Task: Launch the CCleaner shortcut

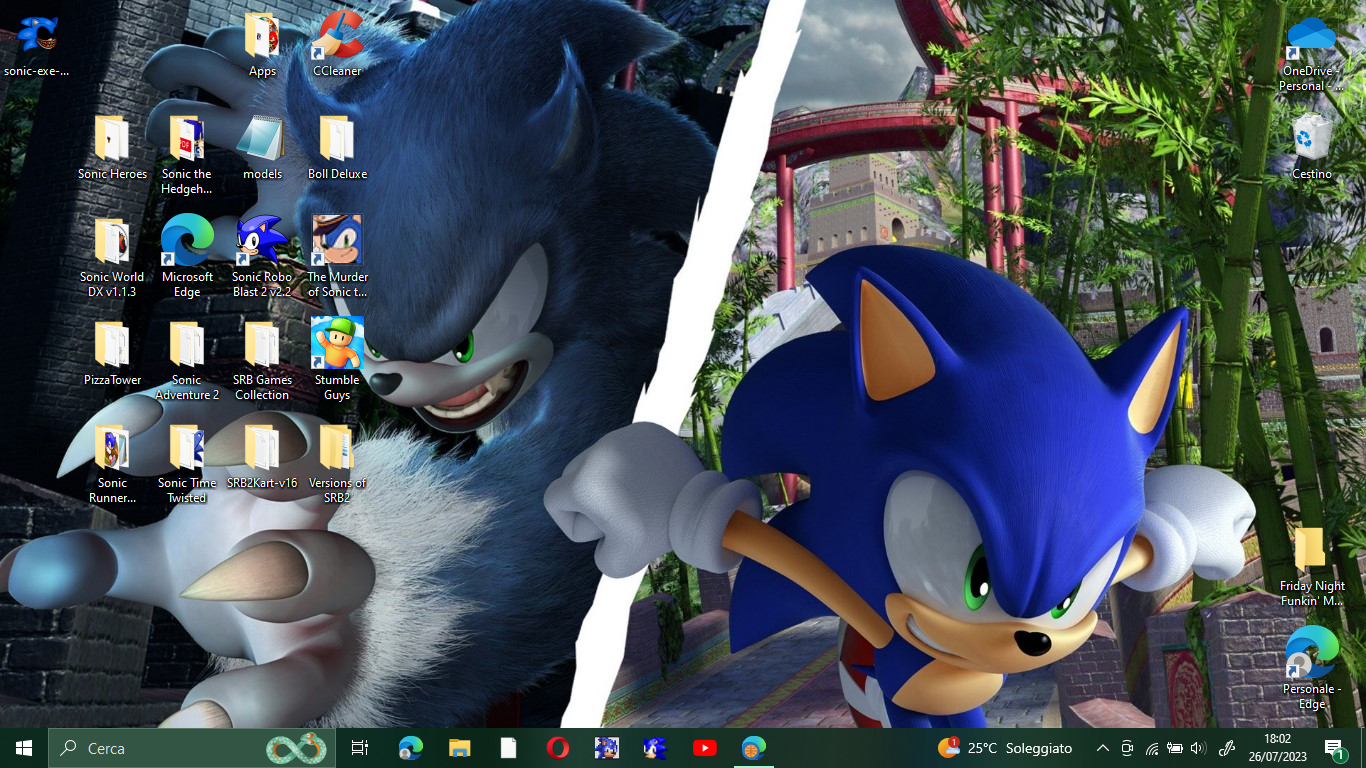Action: [x=337, y=45]
